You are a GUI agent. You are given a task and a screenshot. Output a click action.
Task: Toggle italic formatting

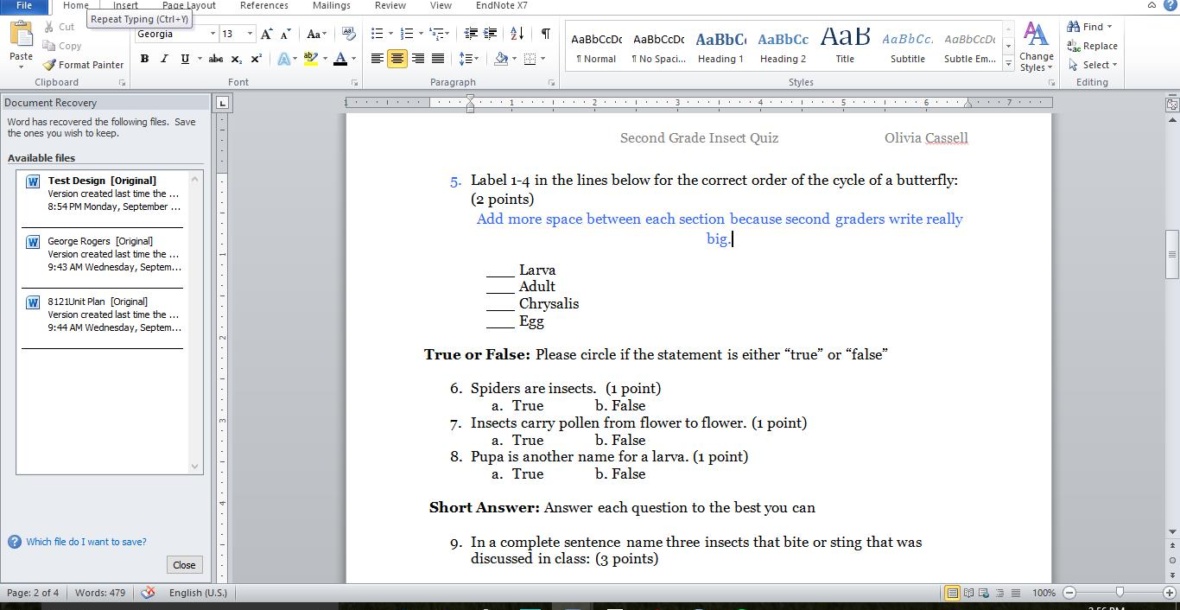(163, 59)
